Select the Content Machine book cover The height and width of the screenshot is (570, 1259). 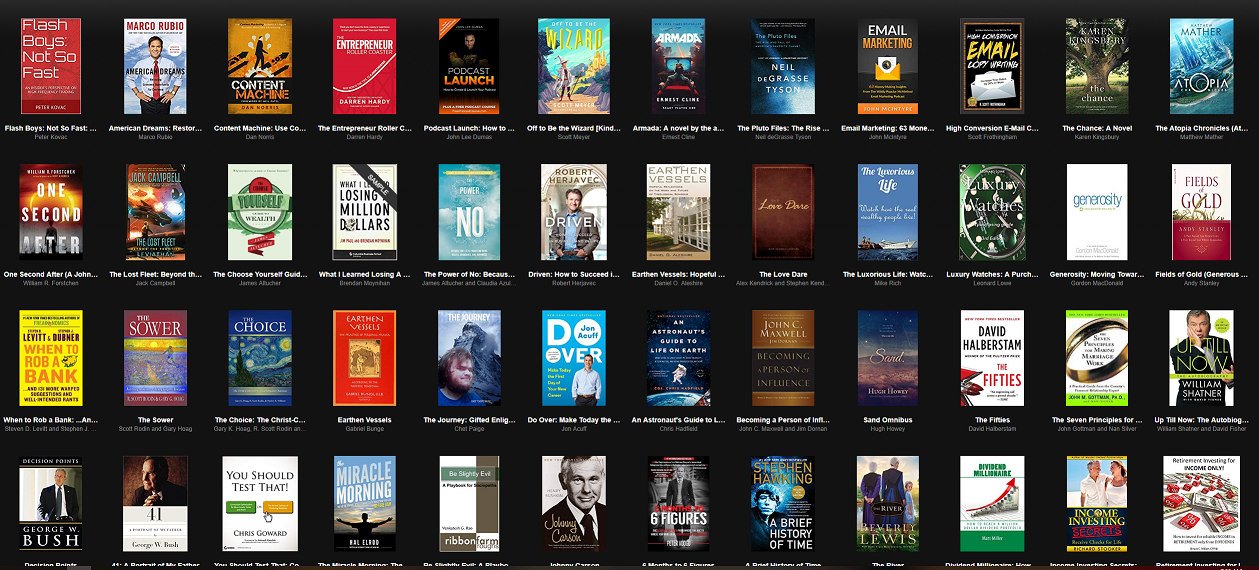click(260, 66)
